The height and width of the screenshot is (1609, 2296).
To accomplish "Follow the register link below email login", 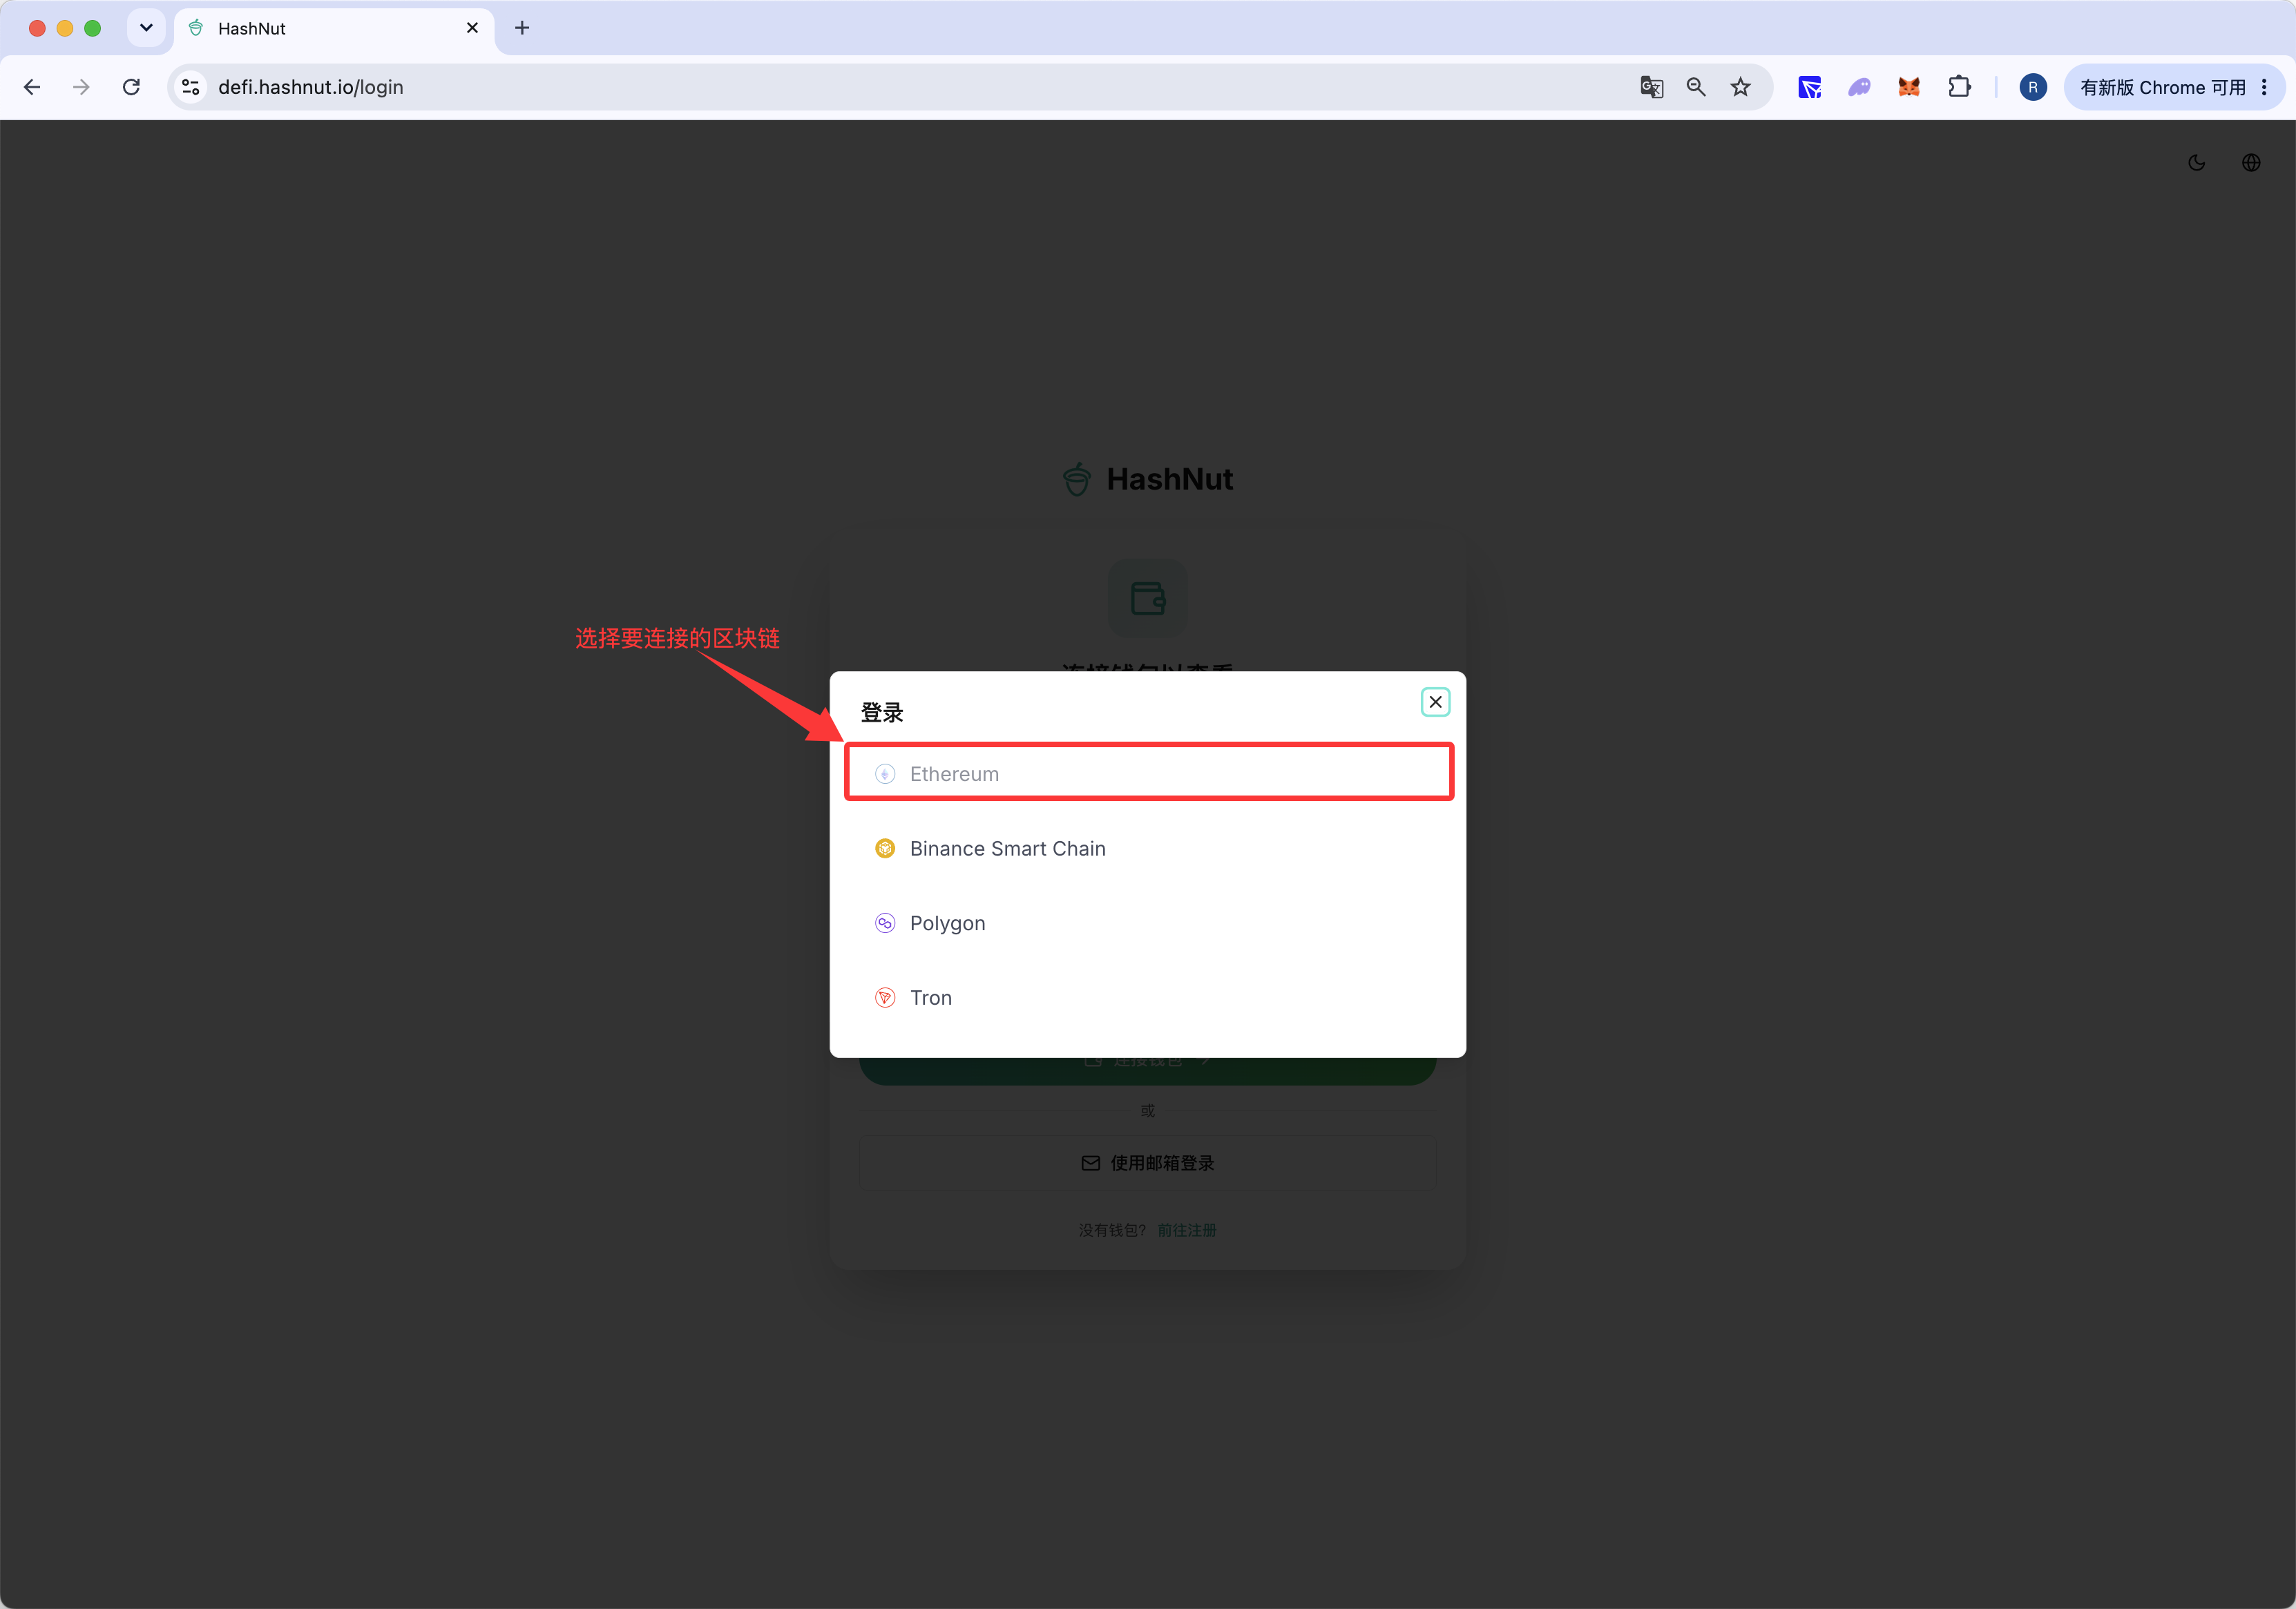I will (x=1187, y=1230).
